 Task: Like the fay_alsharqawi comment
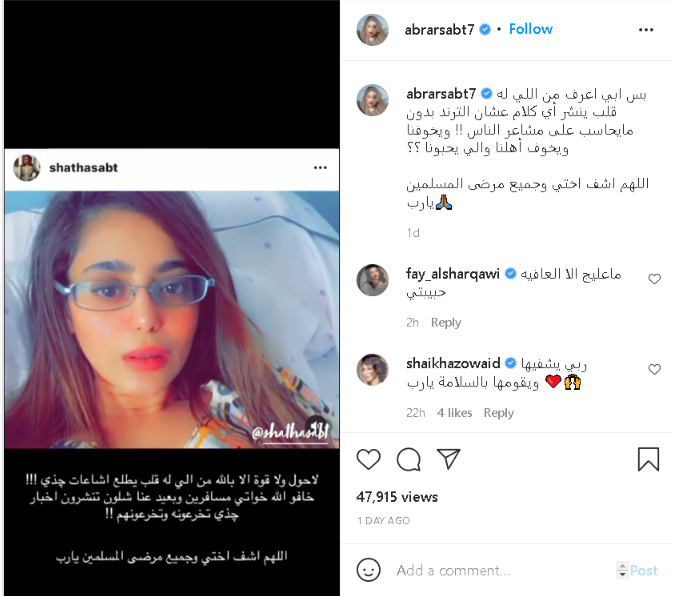pos(654,279)
